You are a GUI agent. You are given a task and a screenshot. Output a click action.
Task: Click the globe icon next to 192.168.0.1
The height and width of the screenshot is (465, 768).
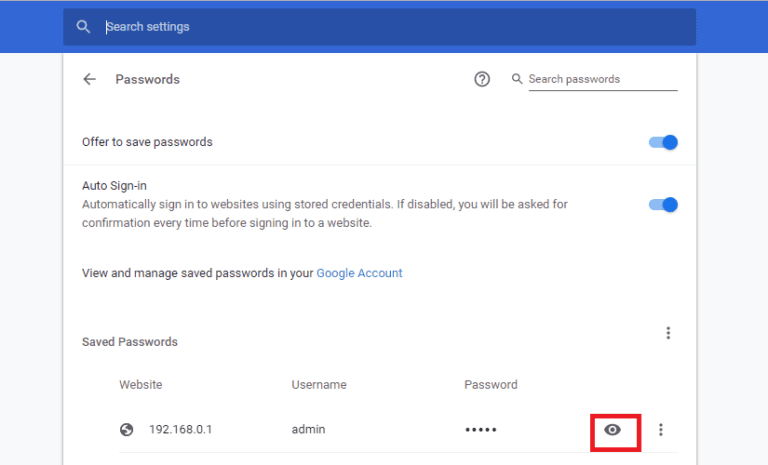[126, 430]
